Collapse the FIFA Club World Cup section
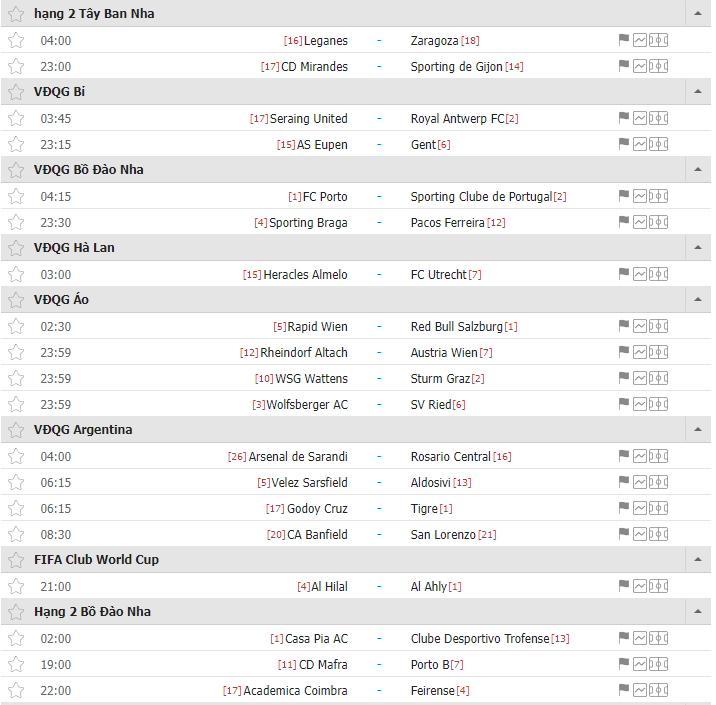The height and width of the screenshot is (705, 716). point(697,560)
